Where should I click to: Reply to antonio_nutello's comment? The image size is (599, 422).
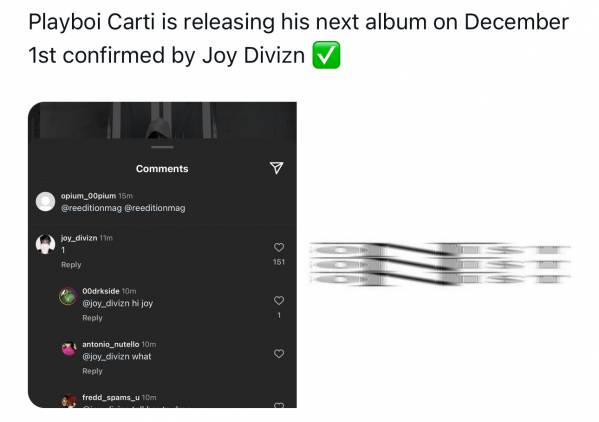92,371
